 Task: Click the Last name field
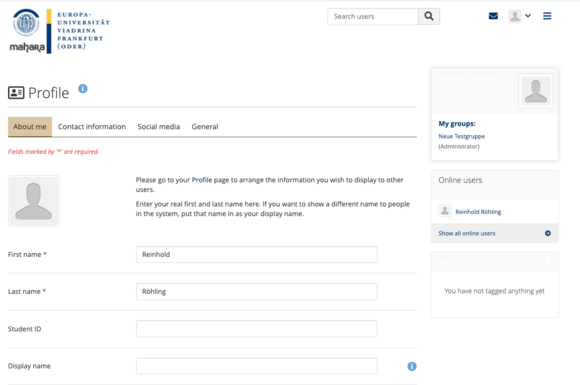pos(257,291)
